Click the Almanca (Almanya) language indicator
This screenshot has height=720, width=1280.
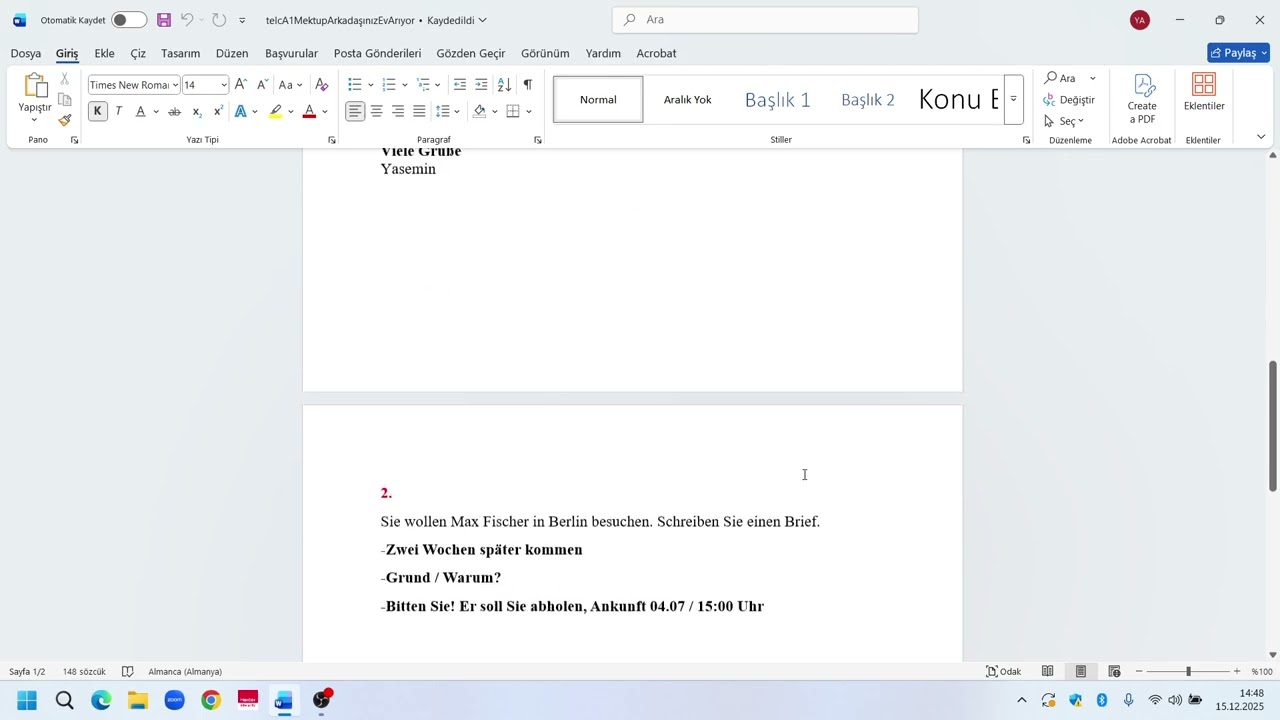(185, 671)
